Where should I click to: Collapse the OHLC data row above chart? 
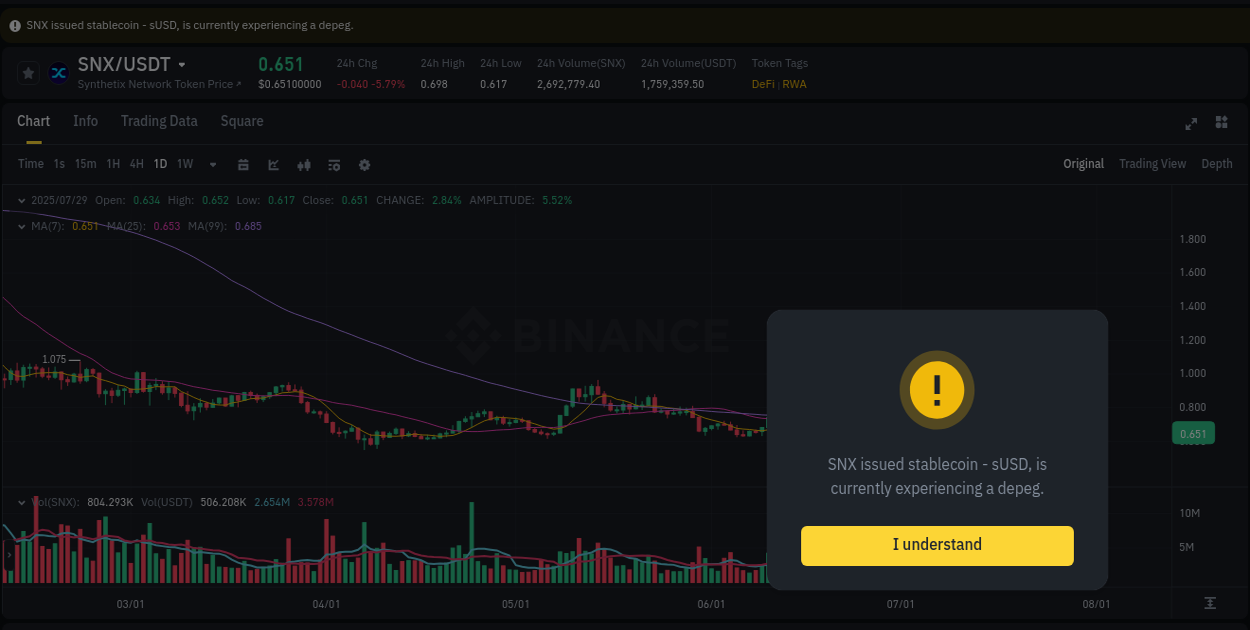[x=20, y=200]
